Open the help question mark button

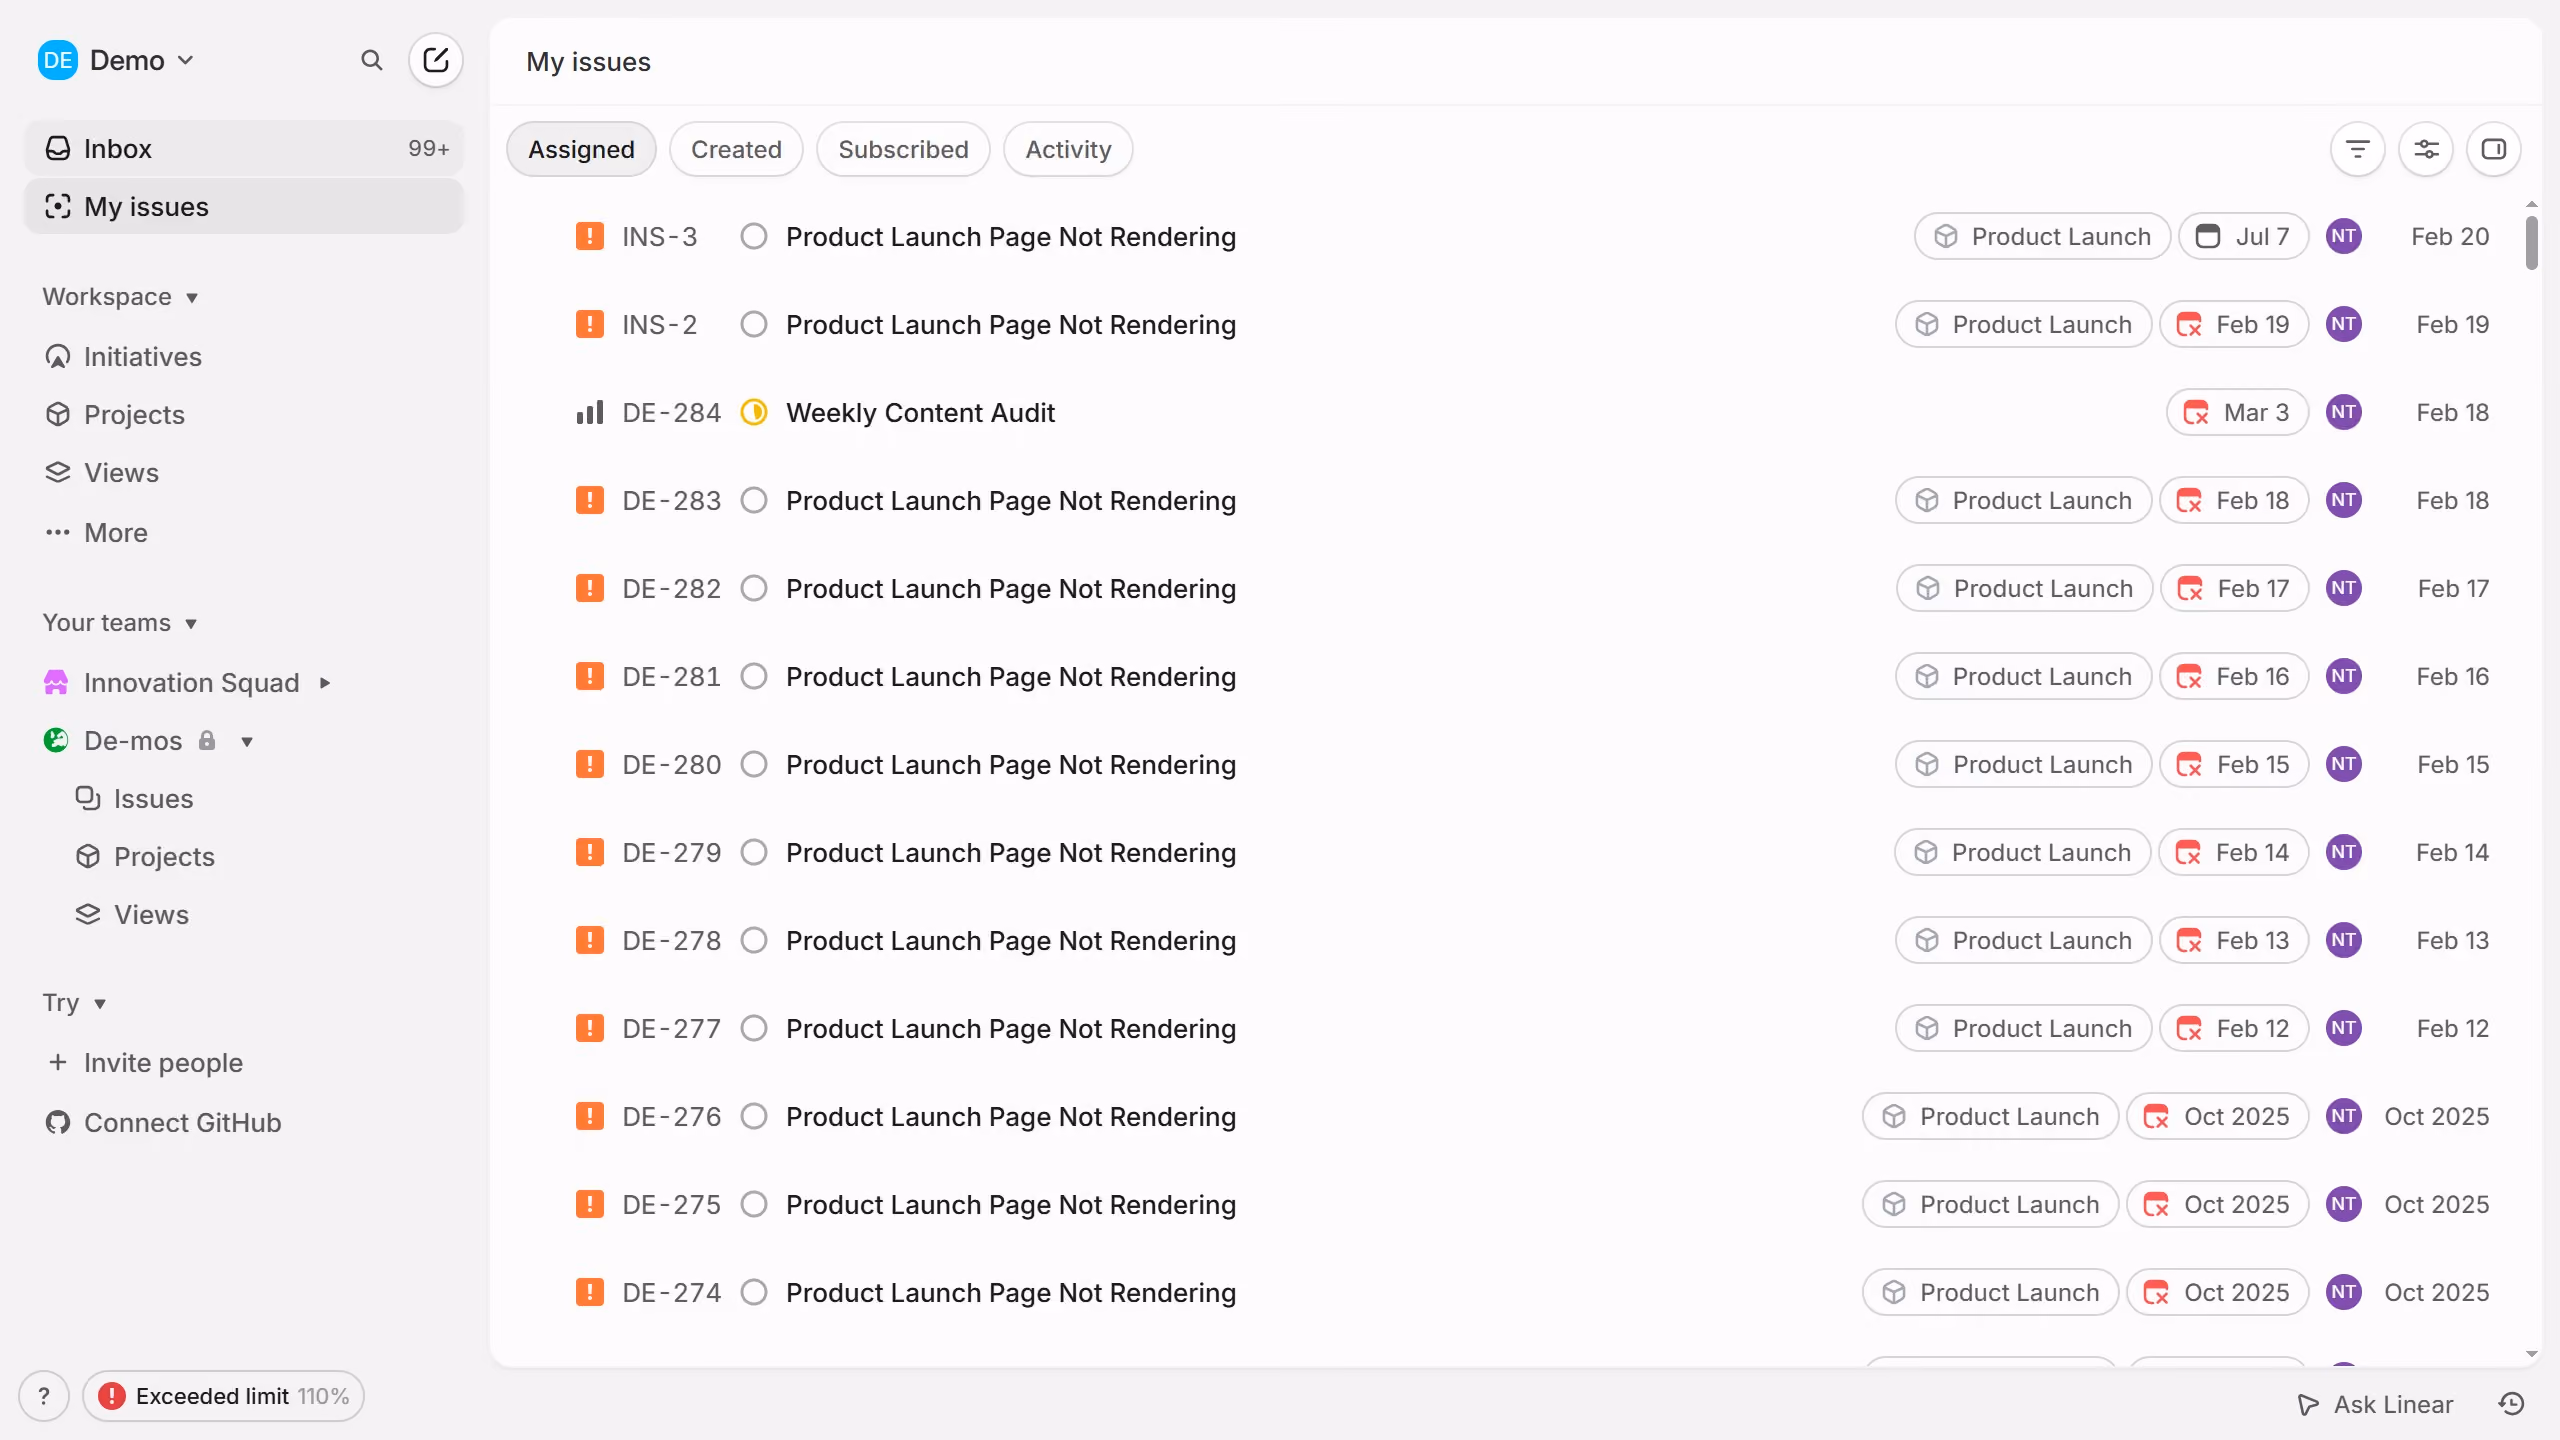(x=44, y=1396)
